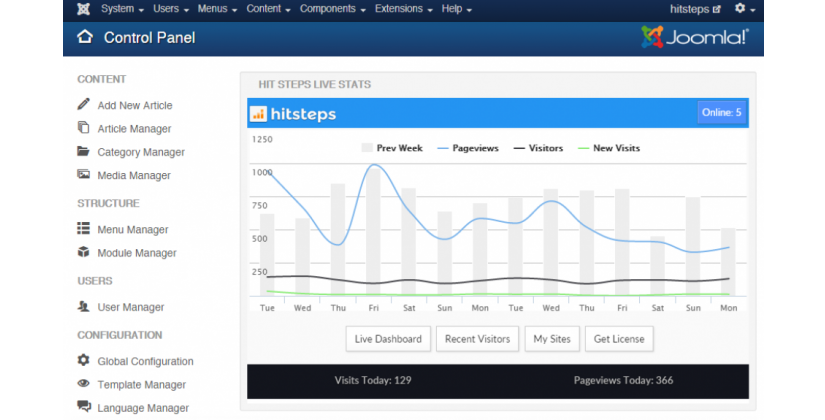Go to User Manager
This screenshot has width=825, height=420.
tap(130, 307)
